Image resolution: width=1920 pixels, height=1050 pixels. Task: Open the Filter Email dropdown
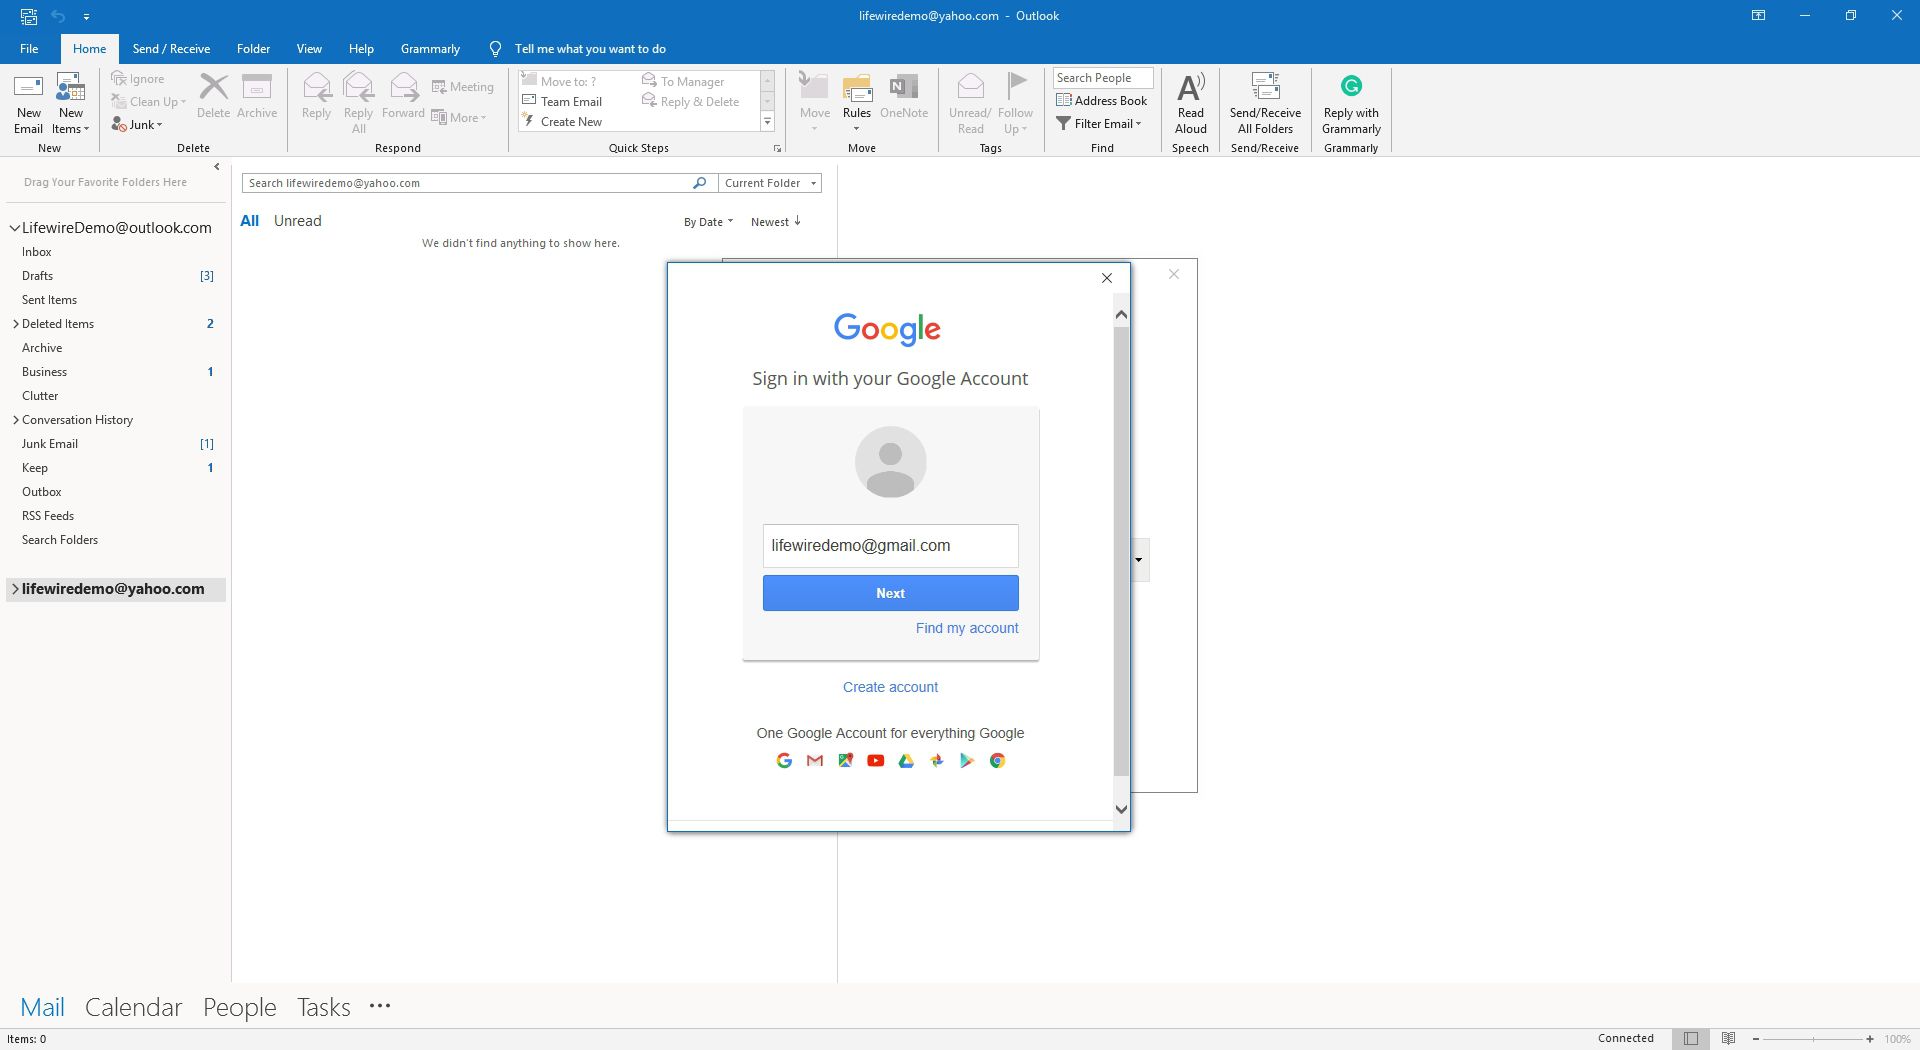(x=1099, y=124)
